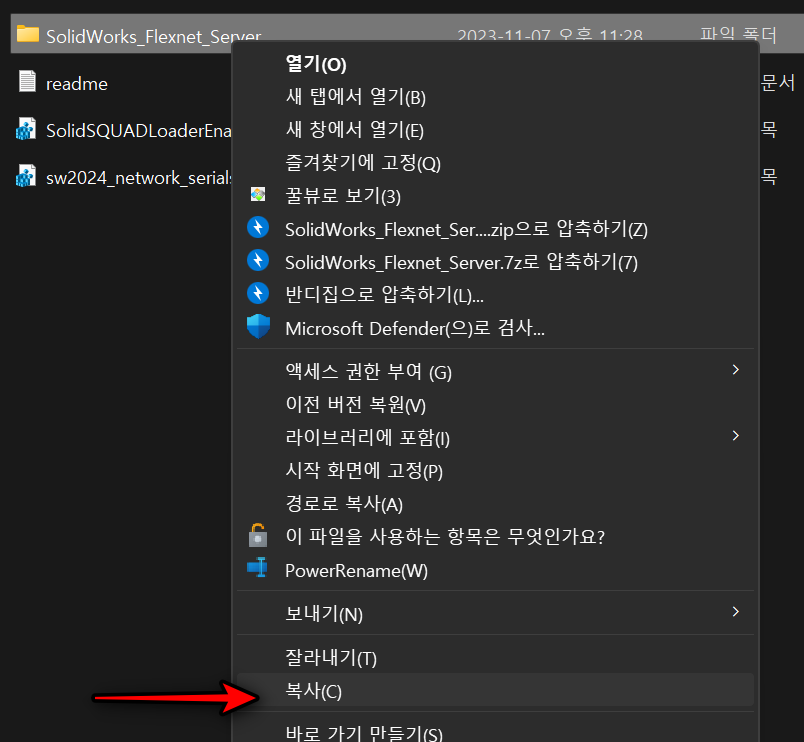Launch PowerRename(W) from the menu
Image resolution: width=804 pixels, height=742 pixels.
495,570
